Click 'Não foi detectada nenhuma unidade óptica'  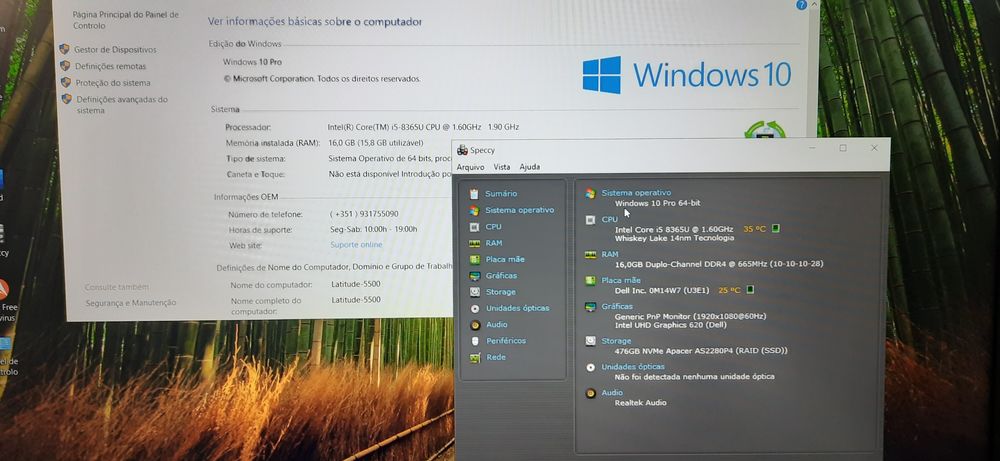[x=695, y=377]
